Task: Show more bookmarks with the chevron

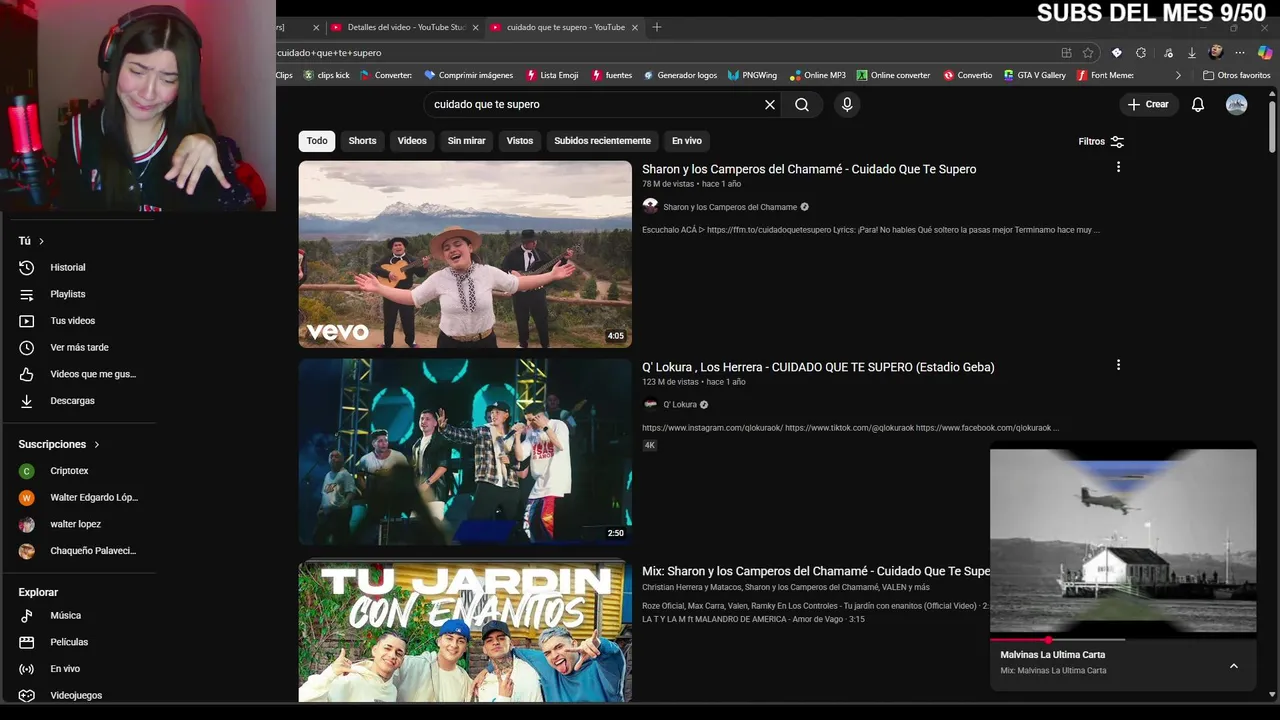Action: coord(1178,75)
